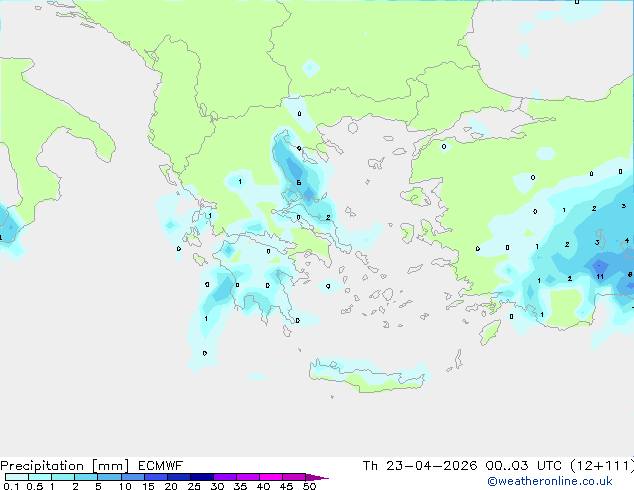
Task: Click the legend scale label '25'
Action: pyautogui.click(x=194, y=486)
